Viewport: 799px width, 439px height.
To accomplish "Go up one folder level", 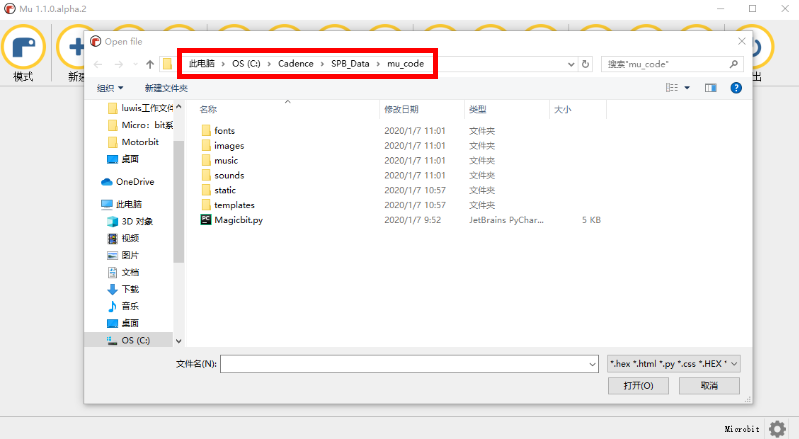I will [x=150, y=64].
